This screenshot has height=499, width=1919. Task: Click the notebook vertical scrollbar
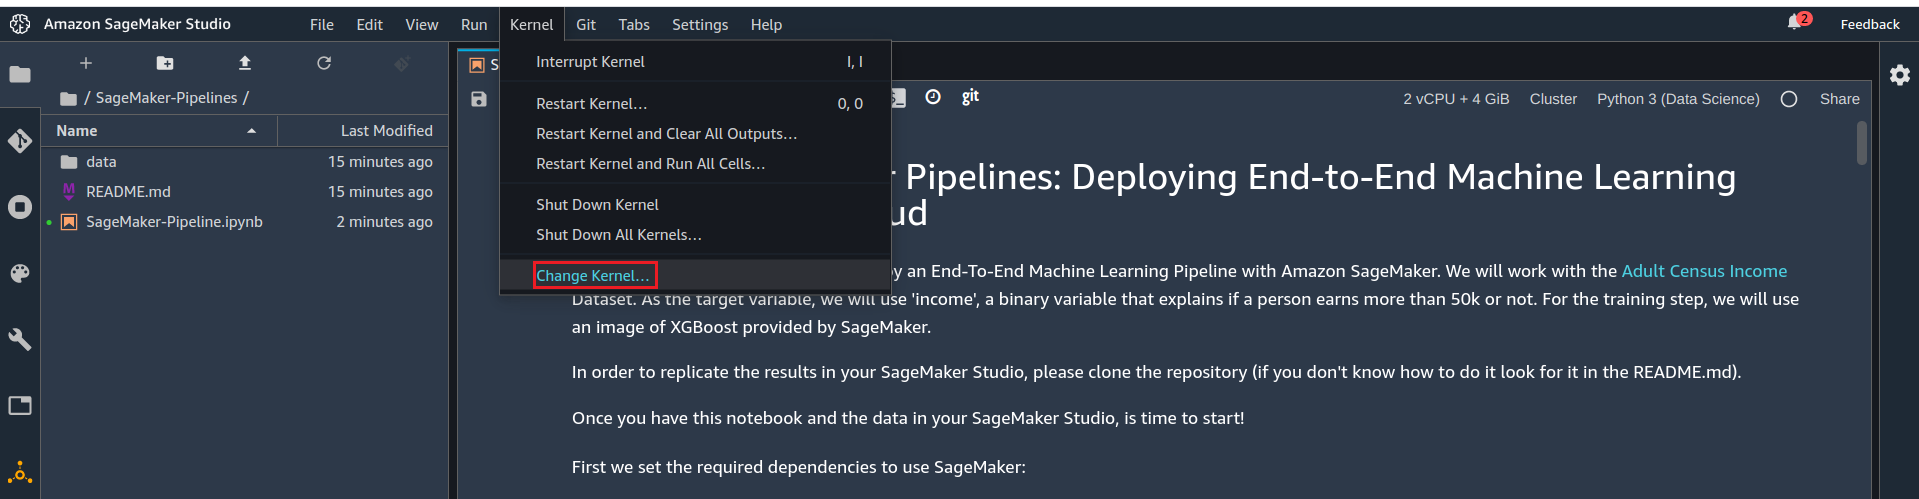tap(1861, 143)
